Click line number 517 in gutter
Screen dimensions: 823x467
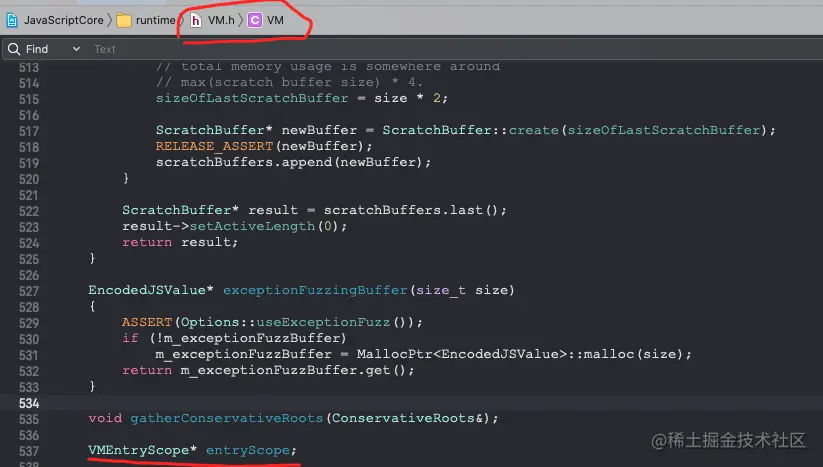[x=29, y=131]
